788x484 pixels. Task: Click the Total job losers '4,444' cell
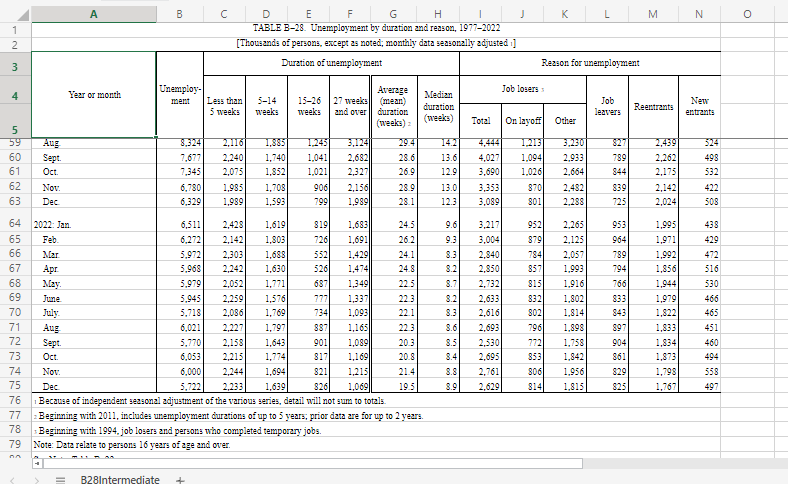pos(480,143)
